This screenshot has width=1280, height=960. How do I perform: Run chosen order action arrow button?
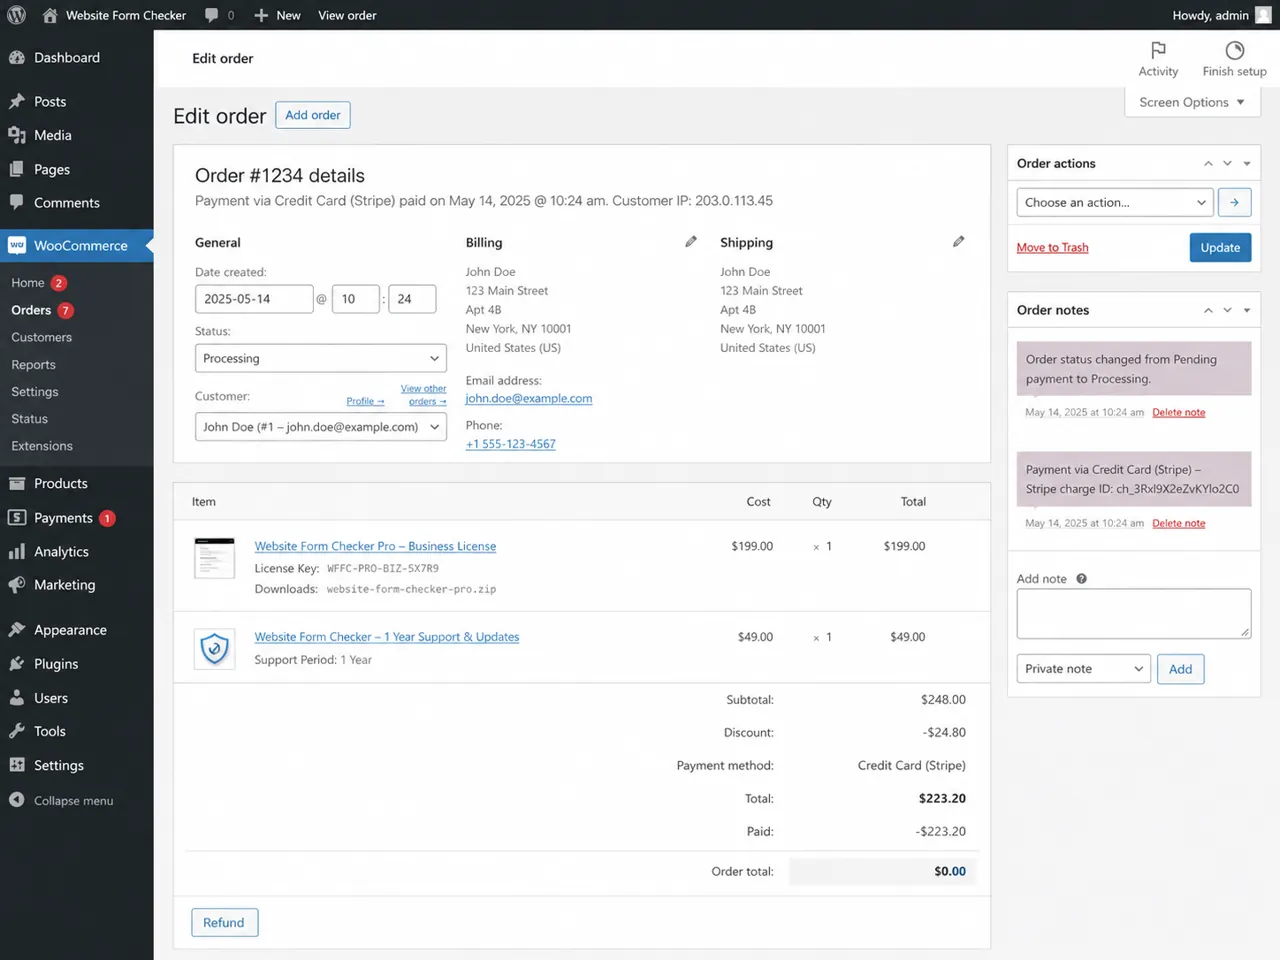point(1235,202)
